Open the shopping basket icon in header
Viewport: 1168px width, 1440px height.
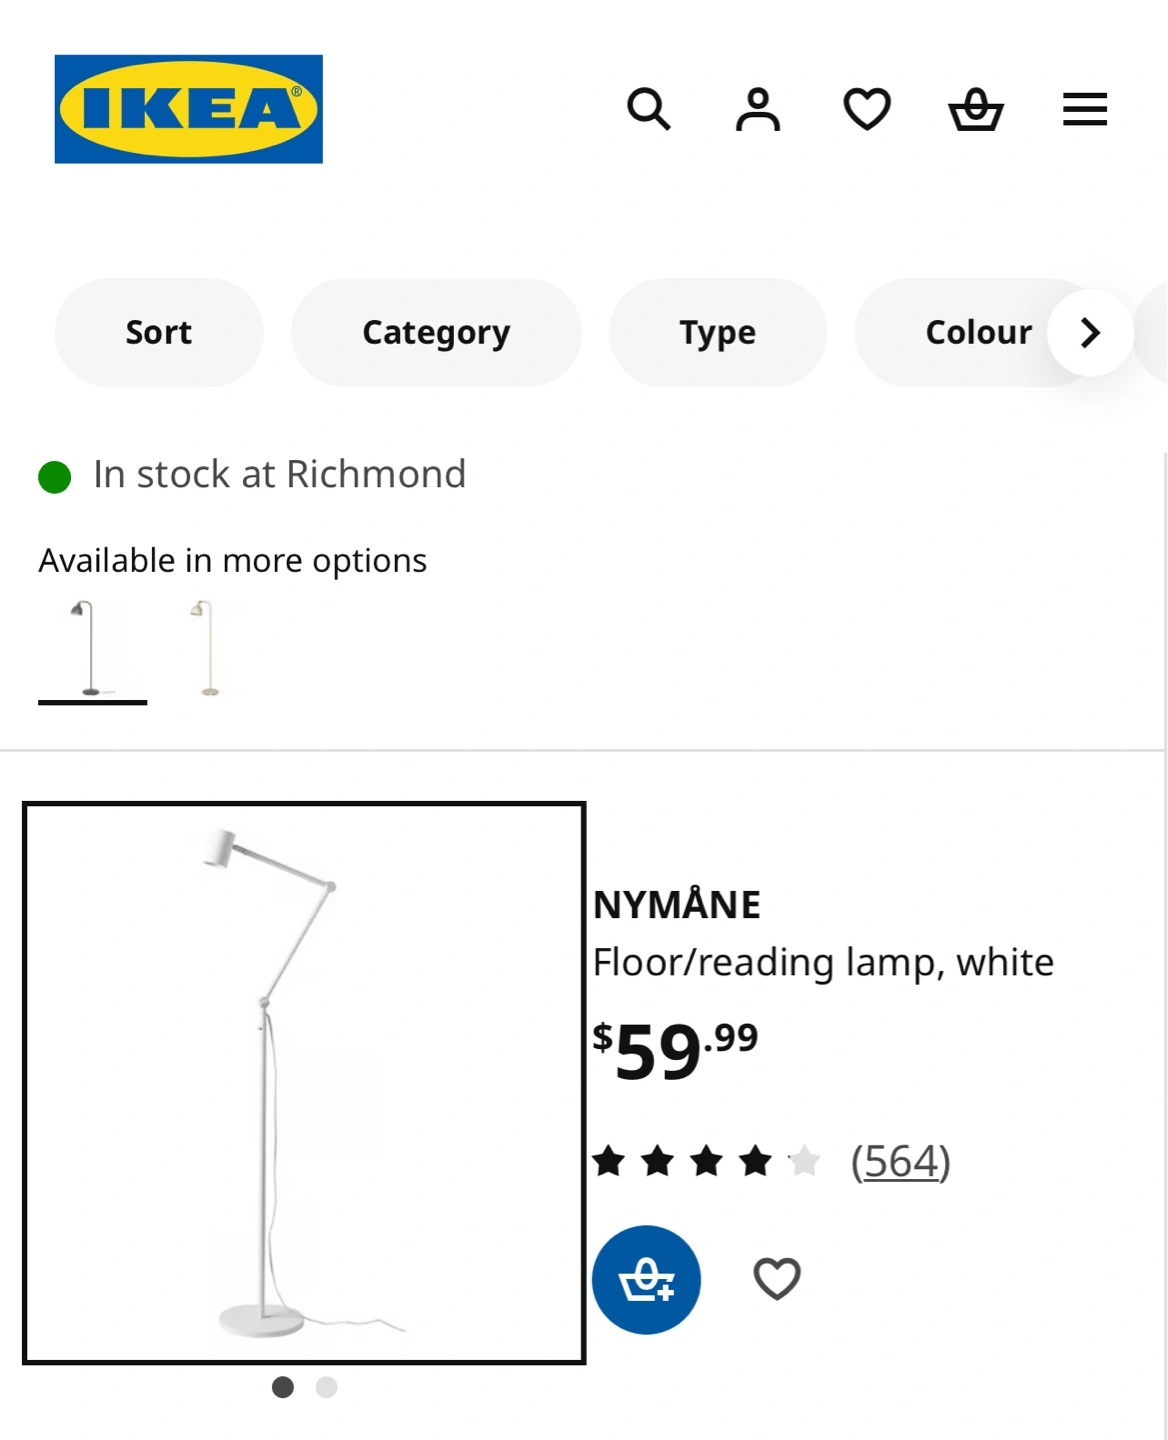tap(976, 109)
